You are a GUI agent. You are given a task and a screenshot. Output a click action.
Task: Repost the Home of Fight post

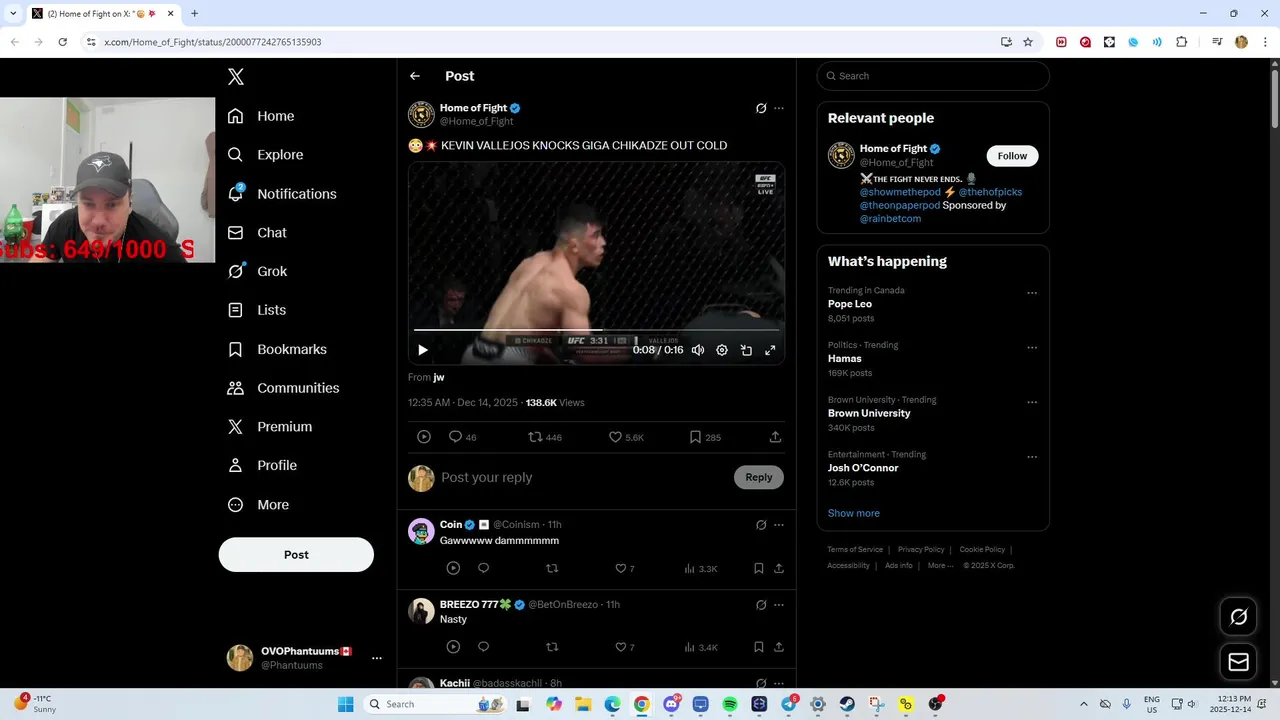[x=545, y=437]
